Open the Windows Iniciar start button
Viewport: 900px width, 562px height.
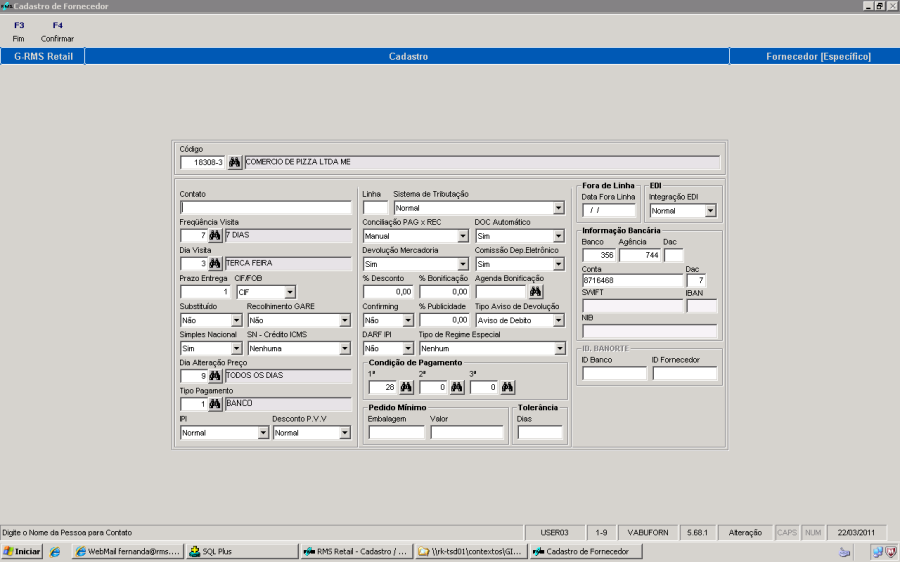click(x=22, y=551)
